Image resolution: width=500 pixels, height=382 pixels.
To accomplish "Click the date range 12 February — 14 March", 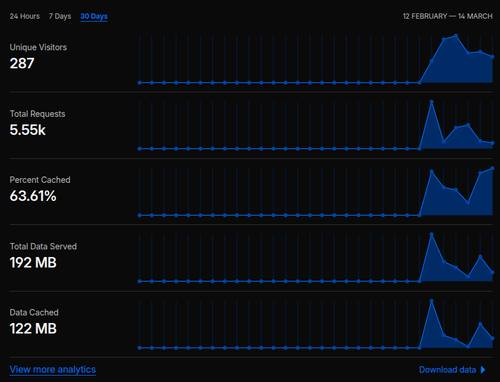I will pos(447,16).
